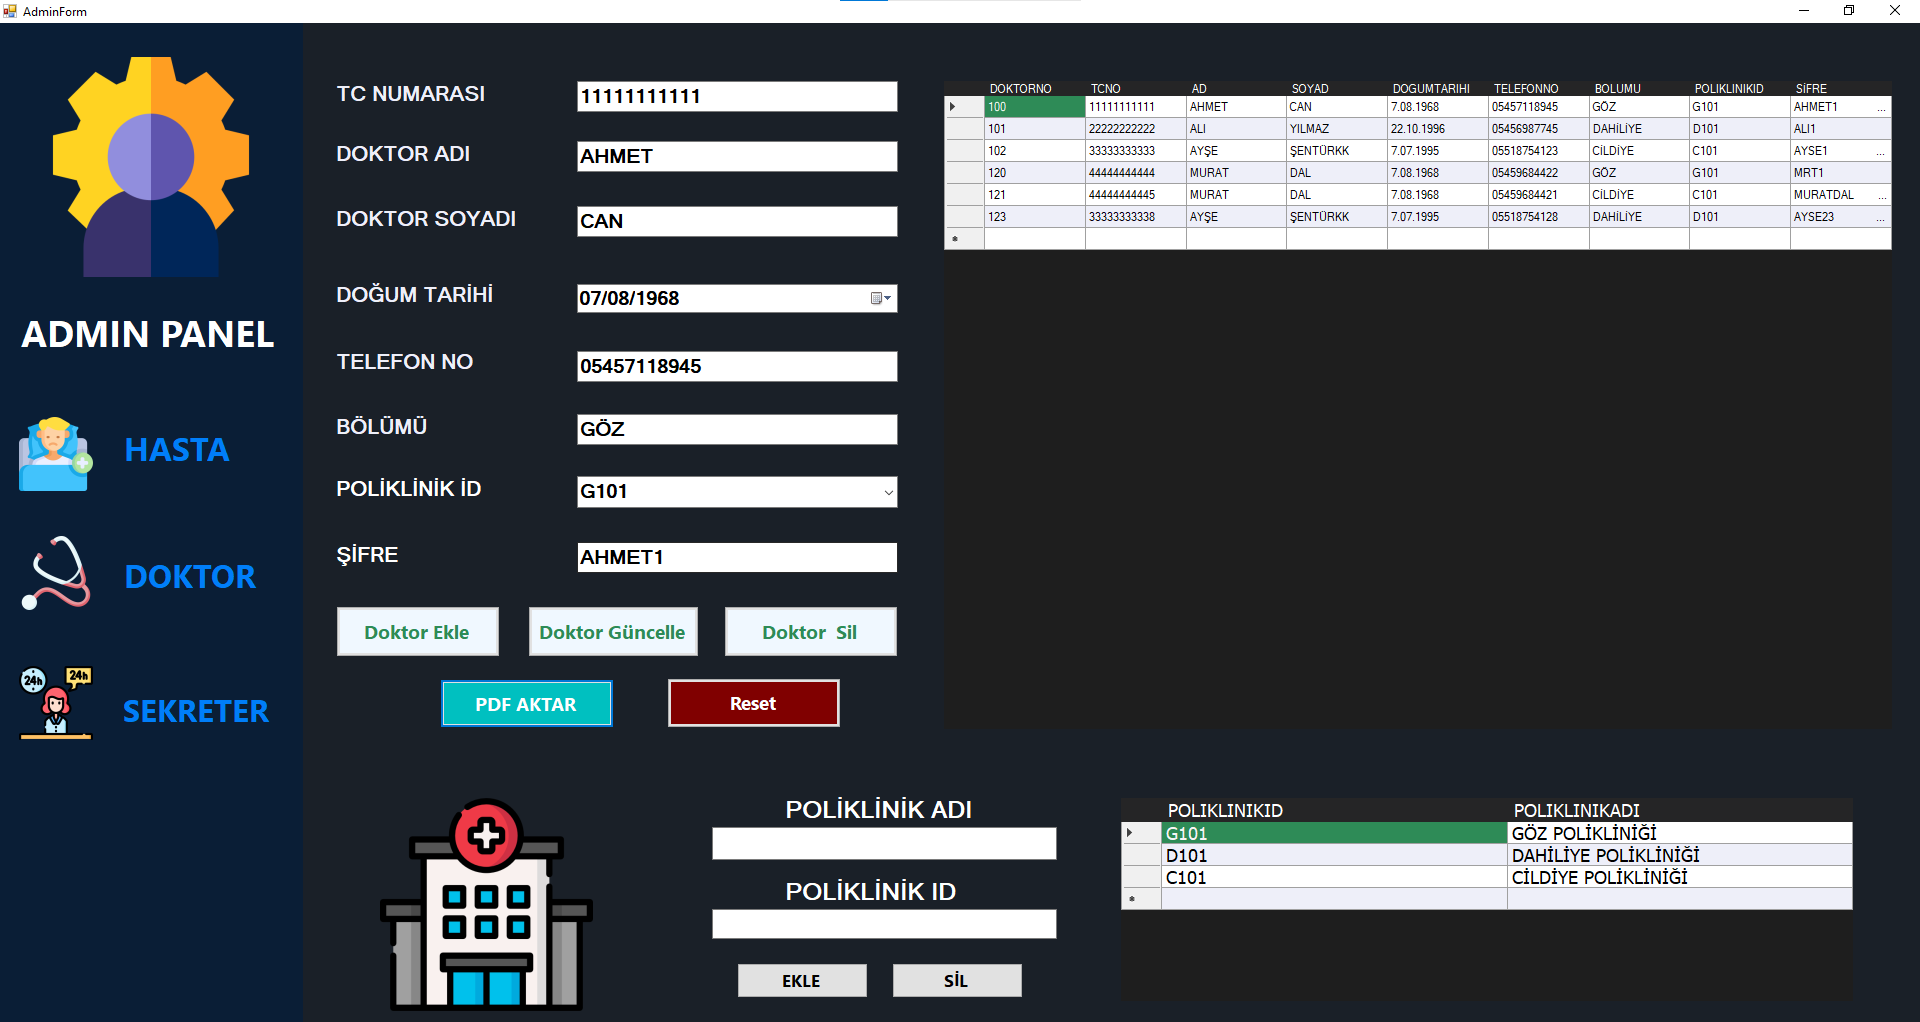The width and height of the screenshot is (1920, 1022).
Task: Click the hospital building icon
Action: 486,904
